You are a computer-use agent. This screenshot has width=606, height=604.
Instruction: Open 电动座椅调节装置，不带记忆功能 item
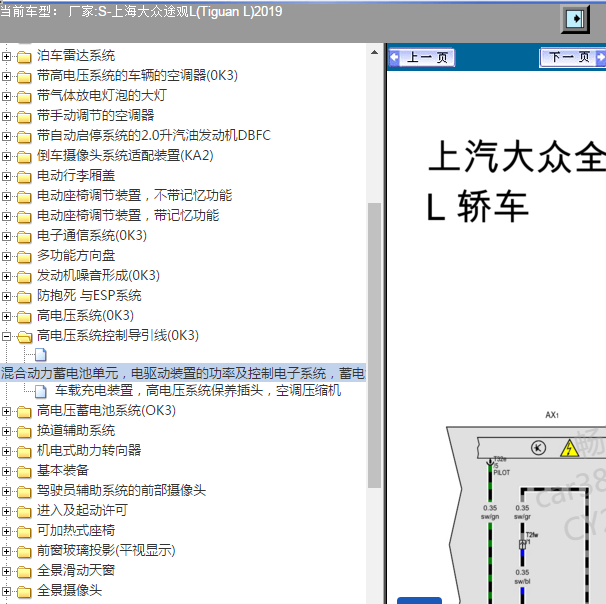pos(134,196)
